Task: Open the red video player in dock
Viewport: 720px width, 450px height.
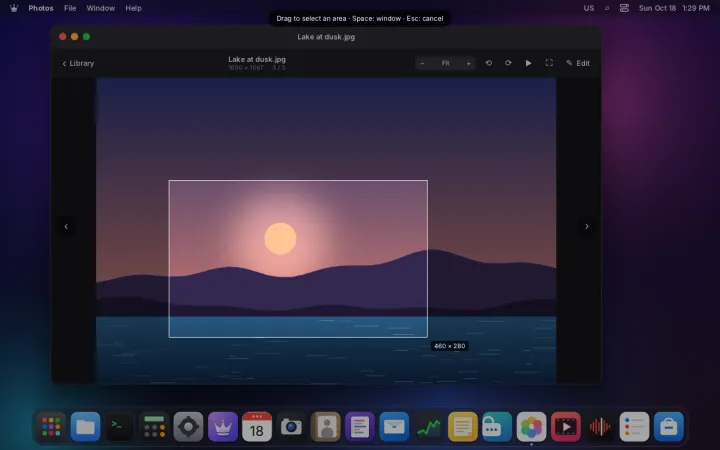Action: click(x=565, y=427)
